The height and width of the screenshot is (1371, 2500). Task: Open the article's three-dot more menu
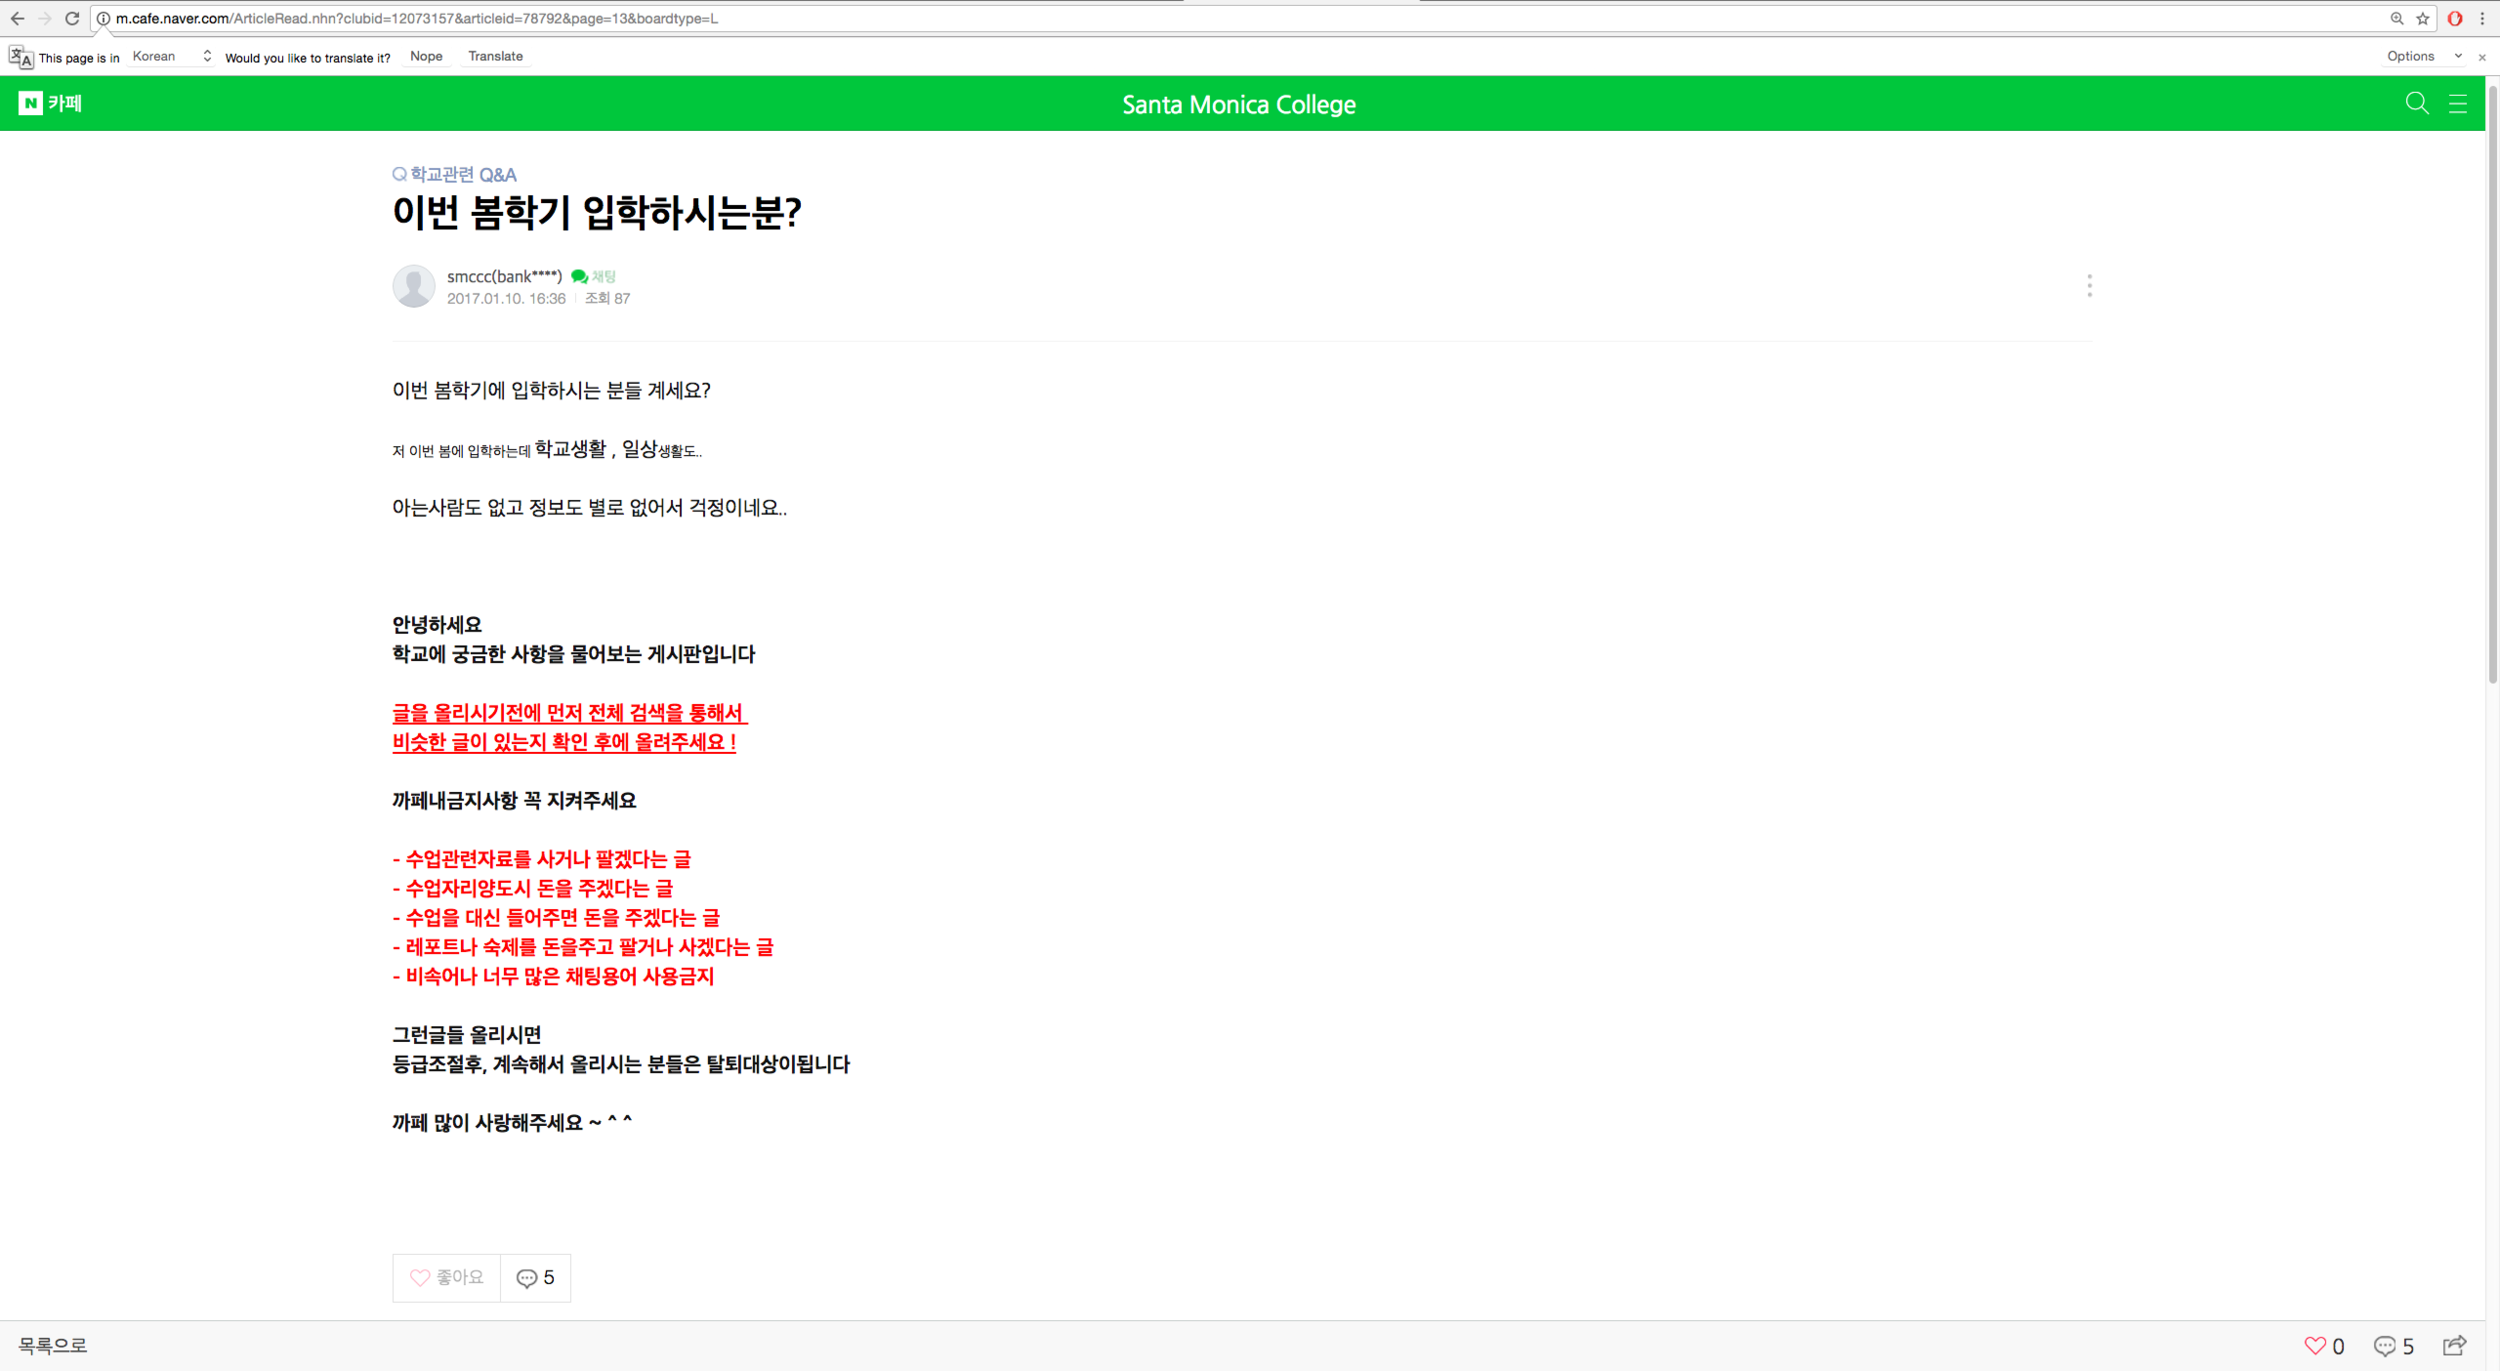(x=2089, y=286)
